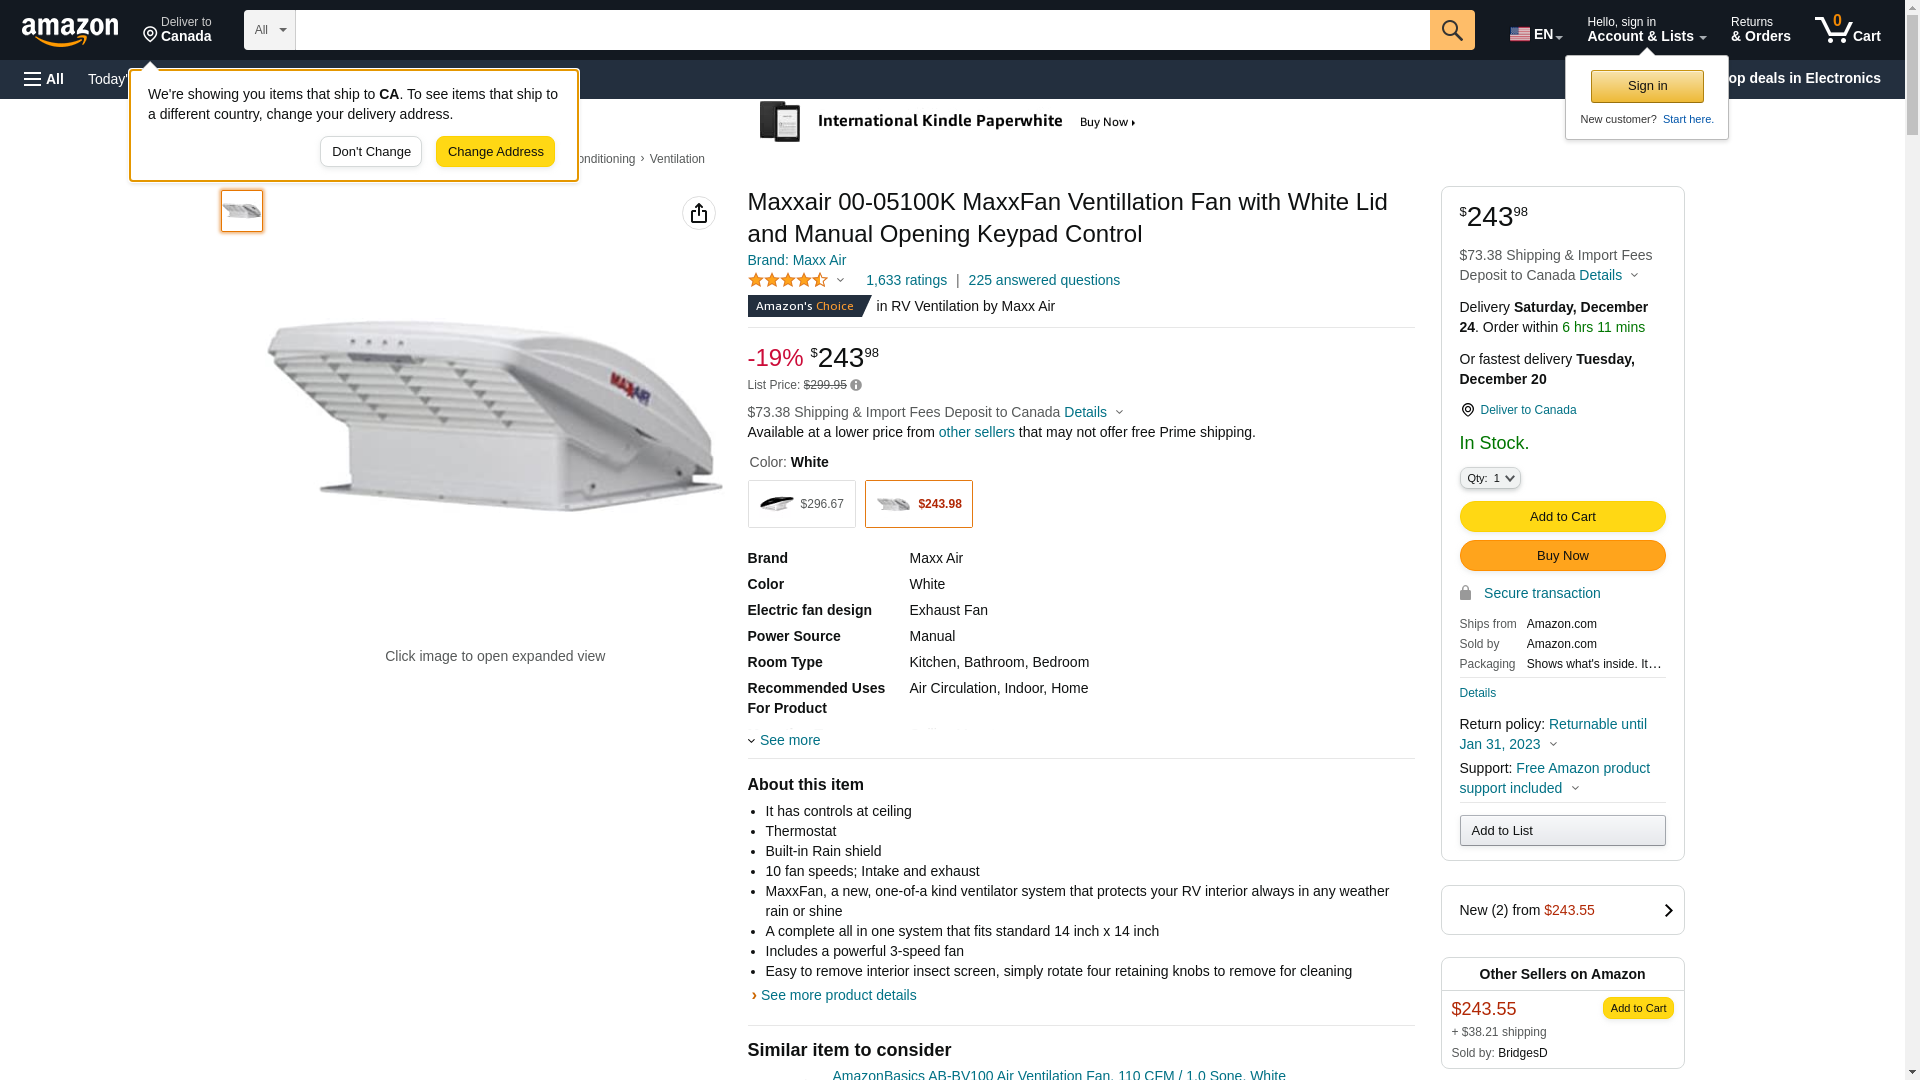
Task: Open the 225 answered questions link
Action: (1043, 280)
